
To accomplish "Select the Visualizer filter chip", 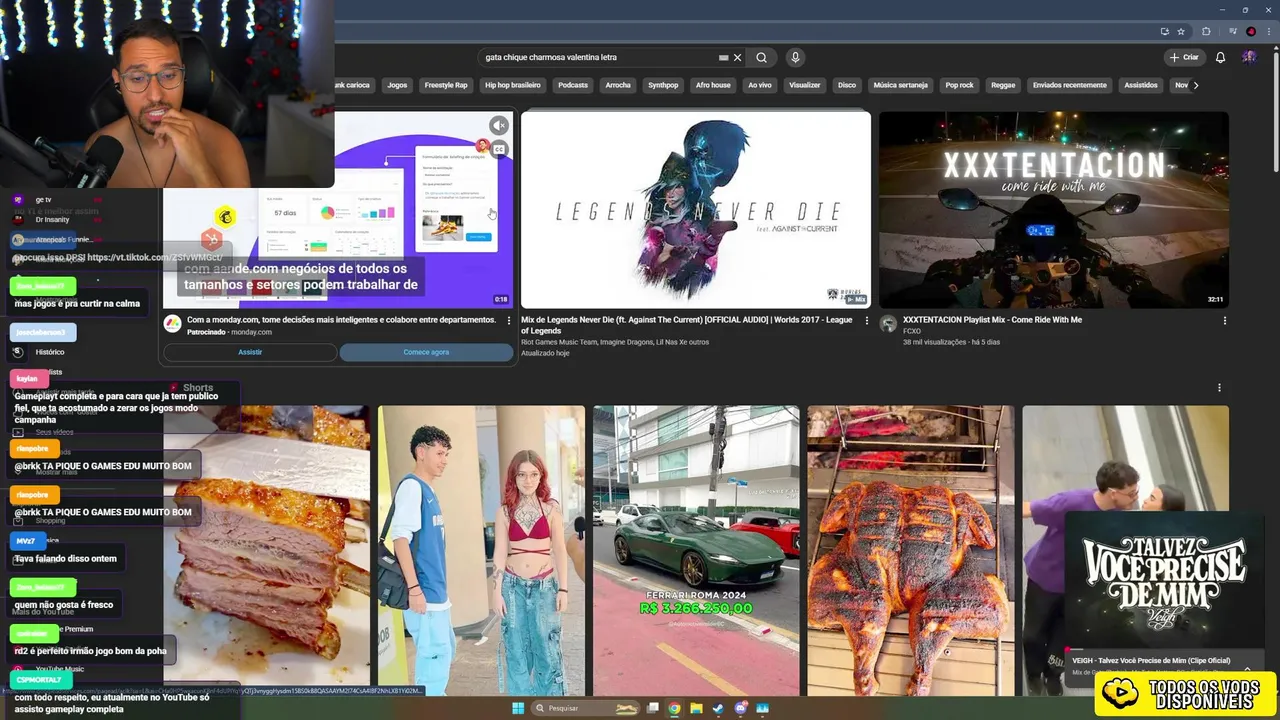I will [805, 85].
